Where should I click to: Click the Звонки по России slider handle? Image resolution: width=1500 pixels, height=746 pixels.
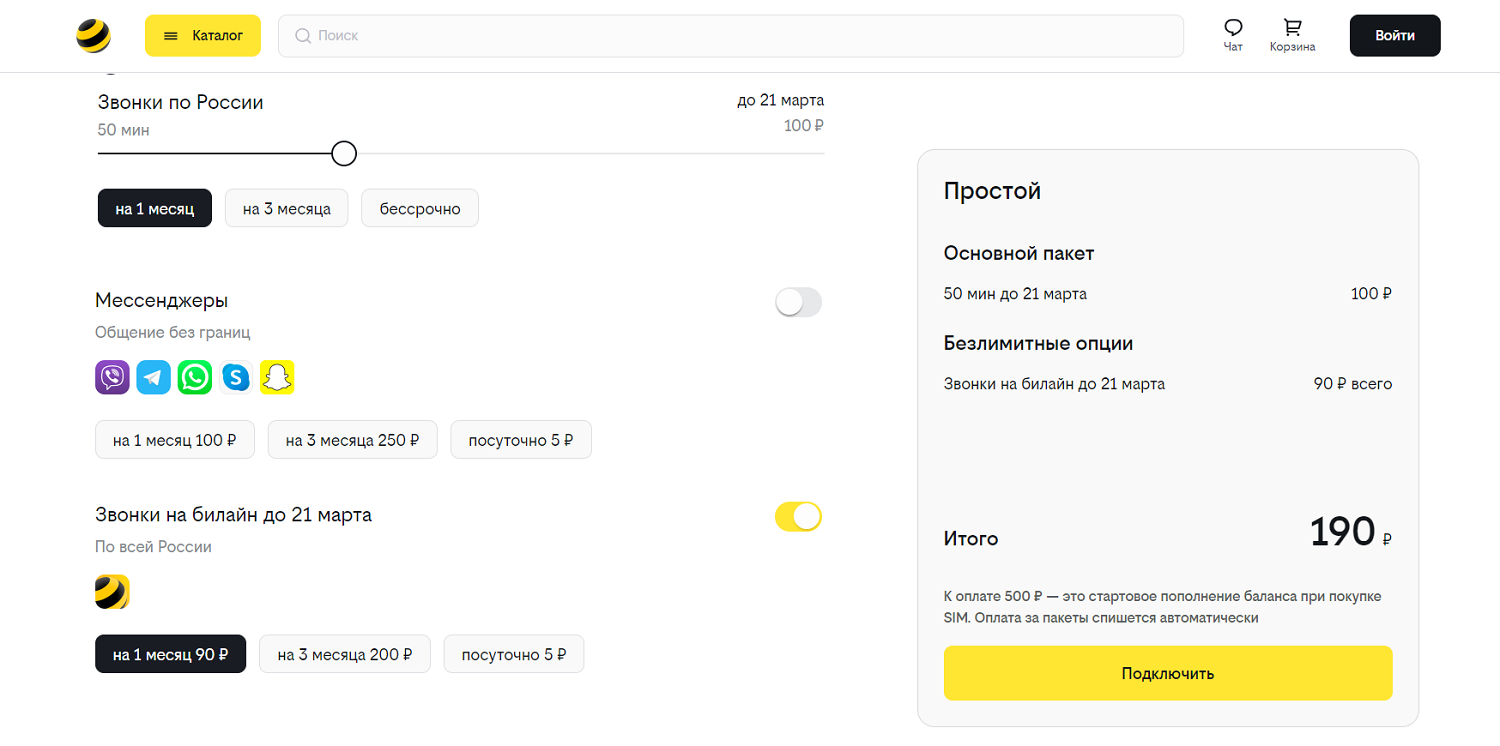pos(343,153)
